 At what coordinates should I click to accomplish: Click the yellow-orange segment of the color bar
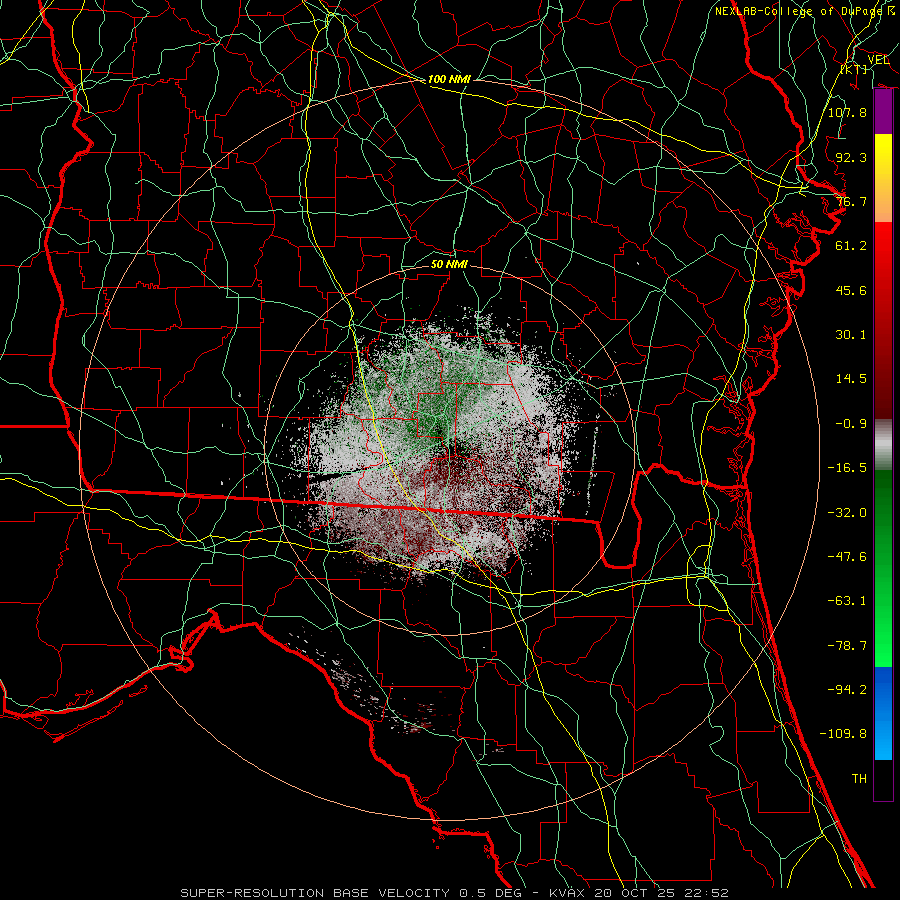(883, 179)
